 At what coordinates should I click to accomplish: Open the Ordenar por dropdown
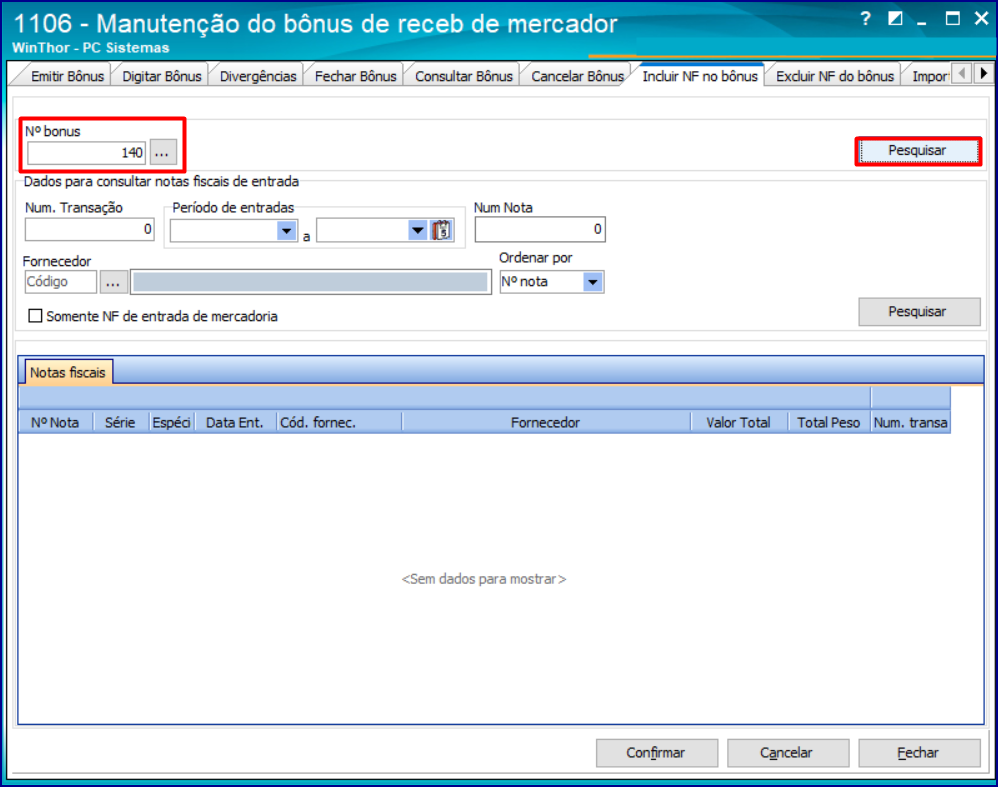click(x=593, y=282)
